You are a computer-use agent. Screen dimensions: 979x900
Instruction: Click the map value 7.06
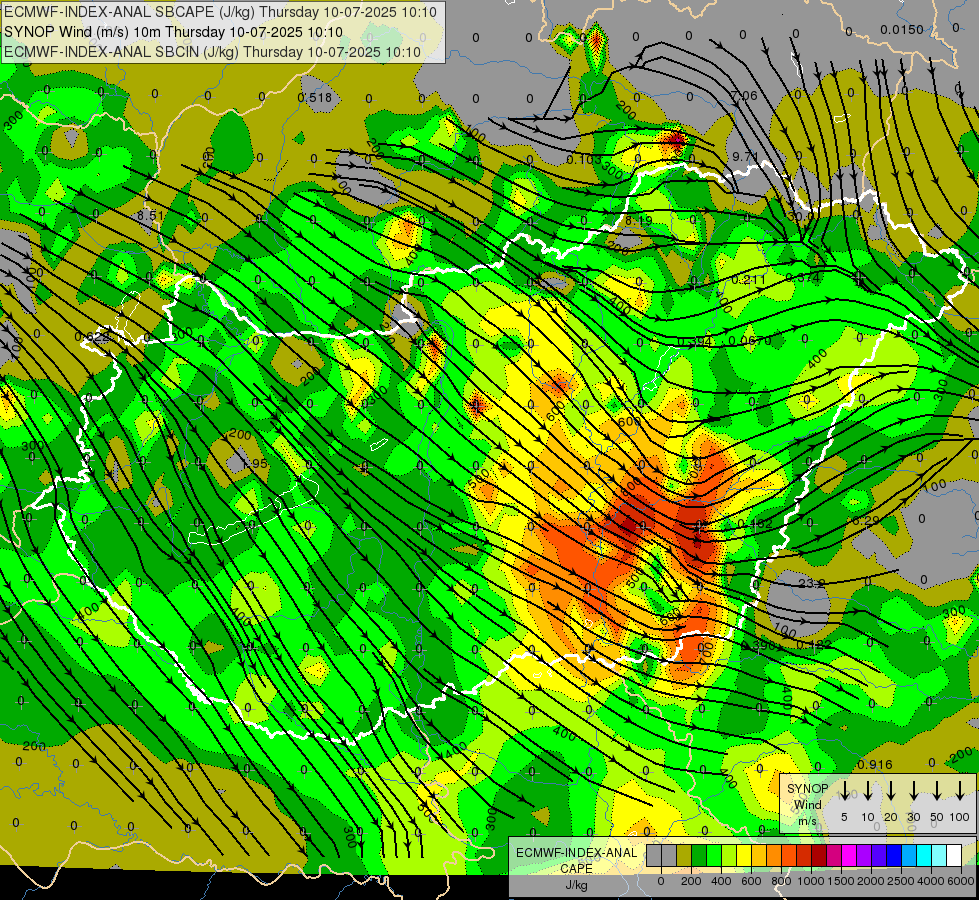pyautogui.click(x=744, y=96)
